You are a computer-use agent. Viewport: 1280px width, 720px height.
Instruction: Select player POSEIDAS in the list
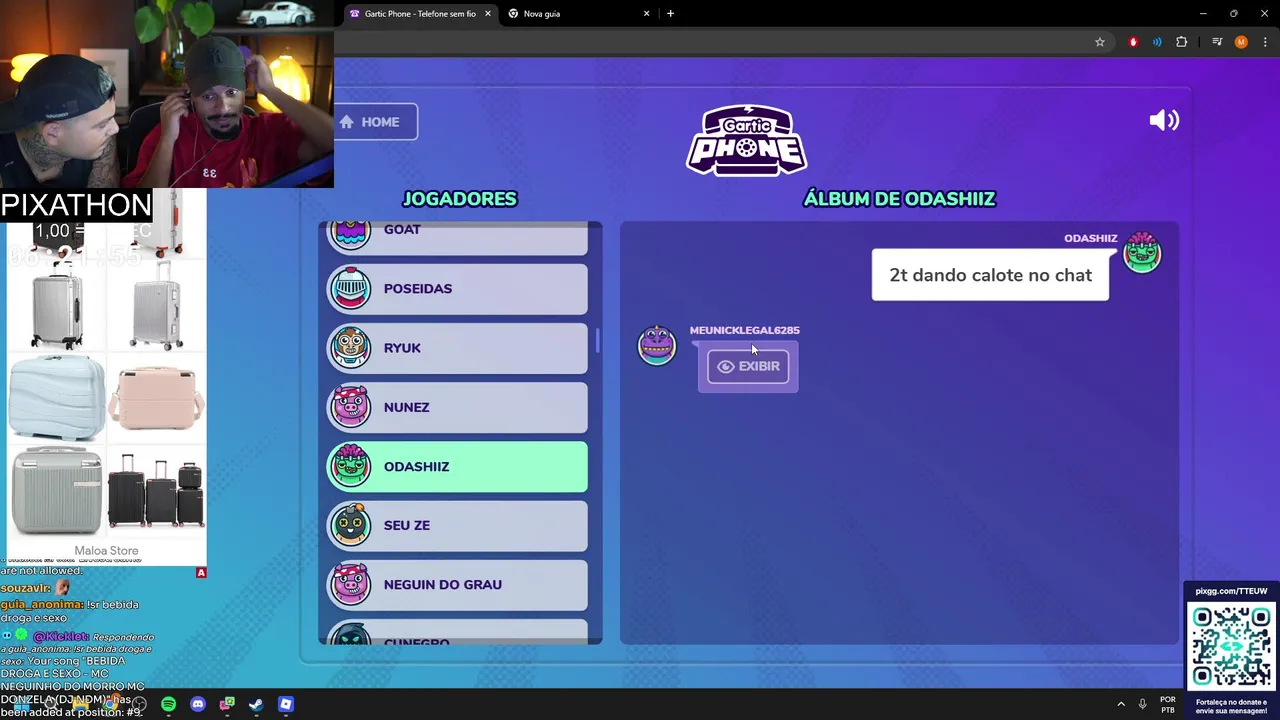(458, 289)
